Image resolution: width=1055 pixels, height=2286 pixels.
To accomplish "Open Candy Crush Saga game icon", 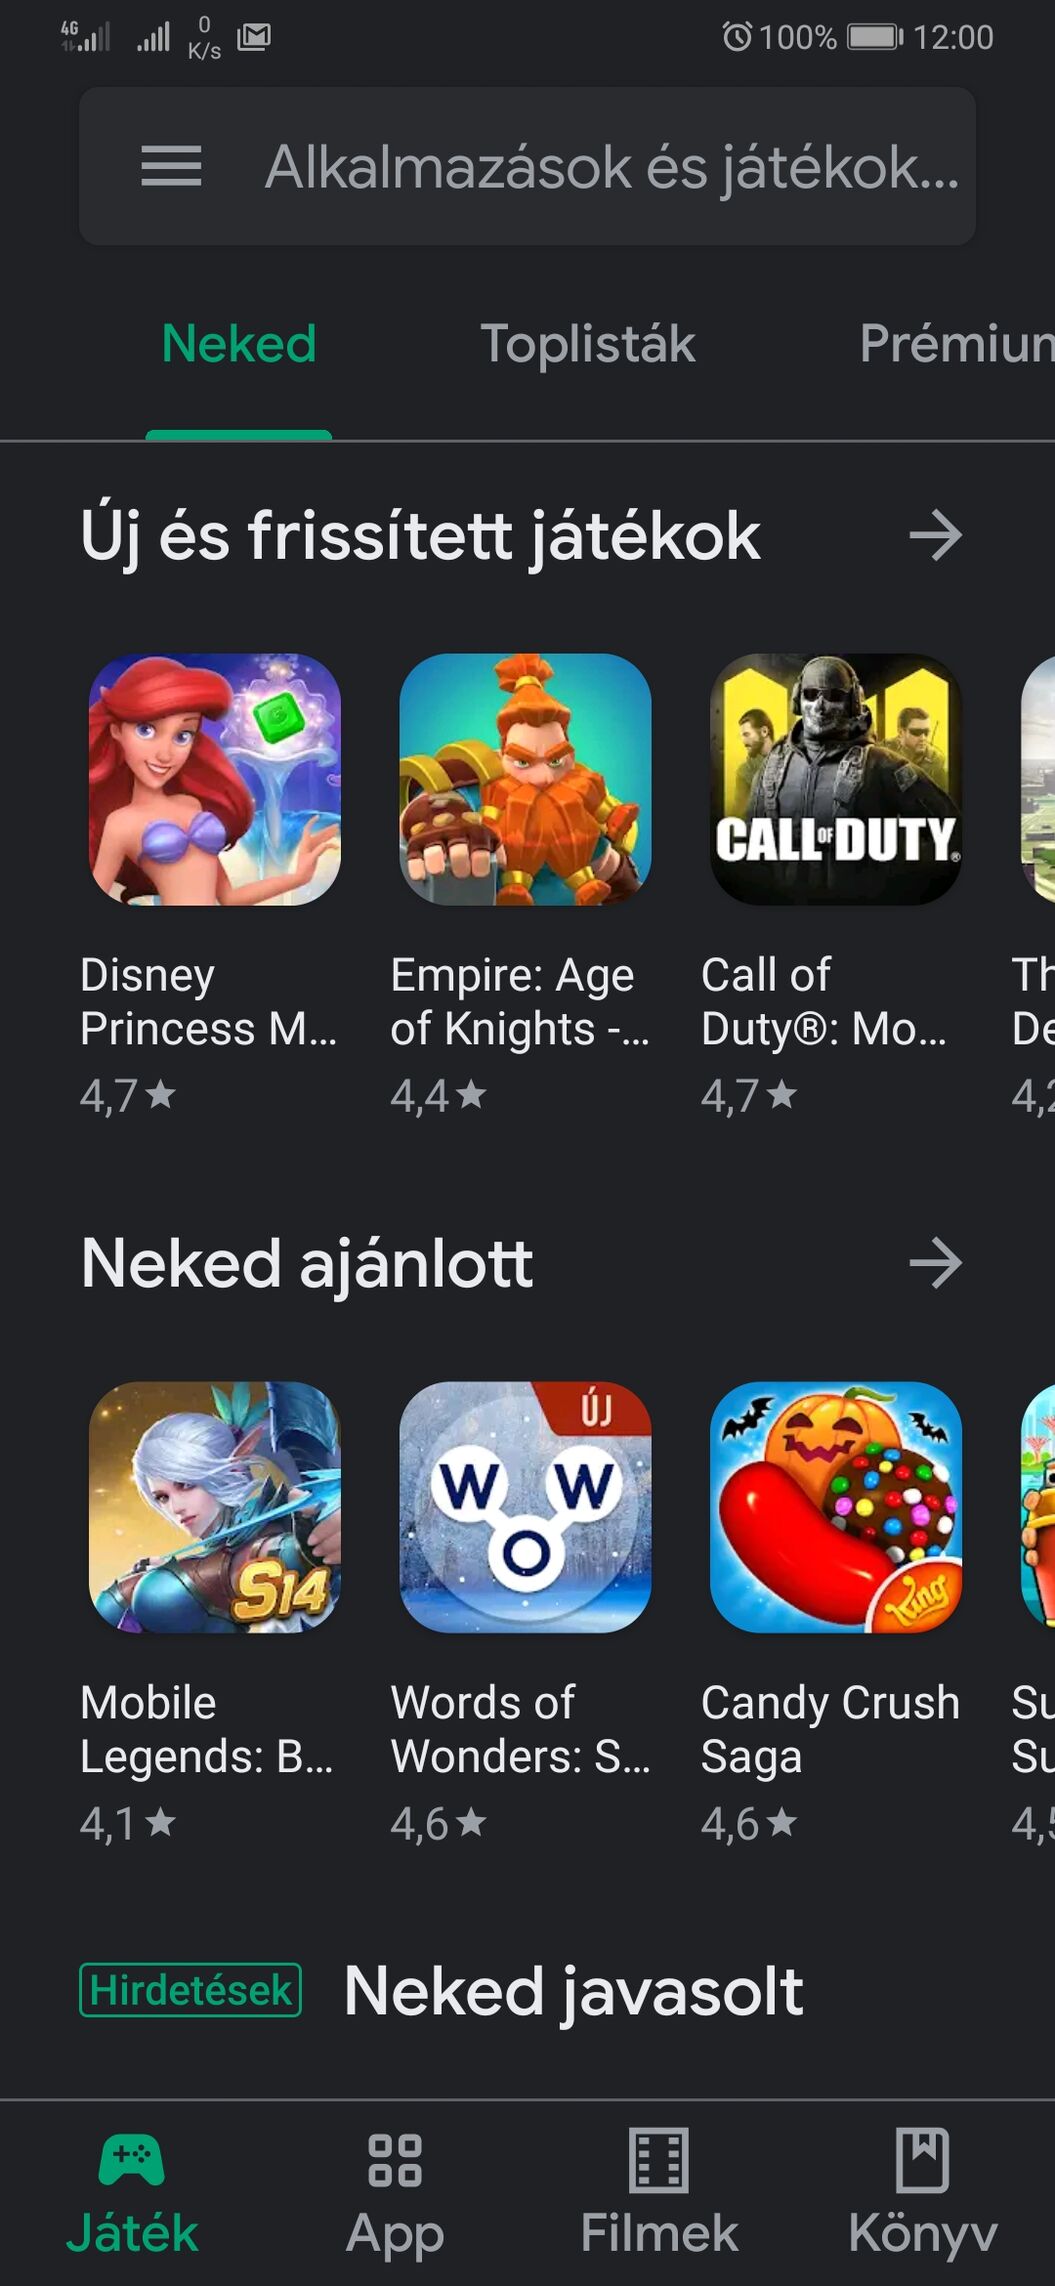I will [x=836, y=1507].
